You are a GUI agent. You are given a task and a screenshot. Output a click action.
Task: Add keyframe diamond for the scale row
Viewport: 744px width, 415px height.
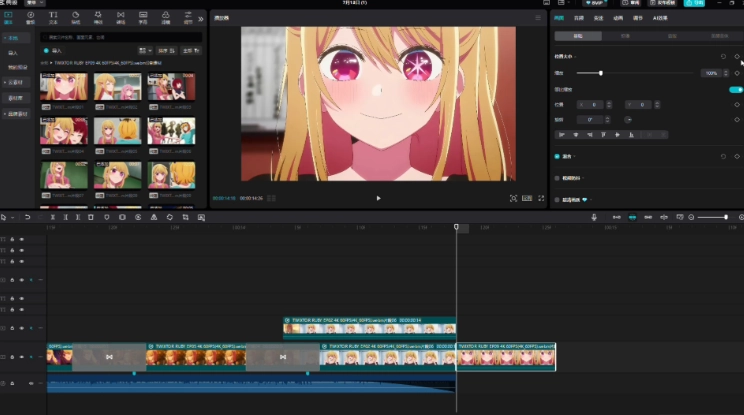(737, 73)
